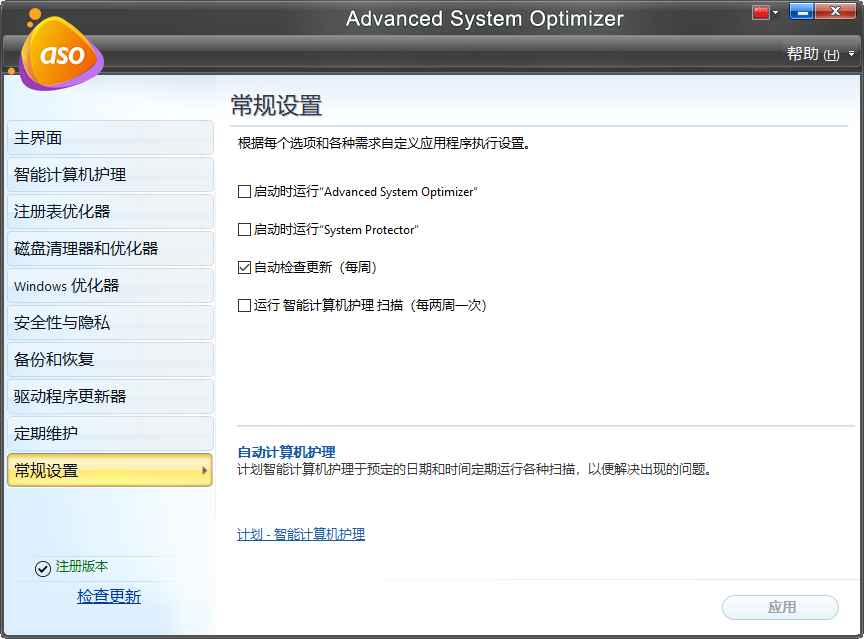Enable run System Protector at startup

click(244, 230)
